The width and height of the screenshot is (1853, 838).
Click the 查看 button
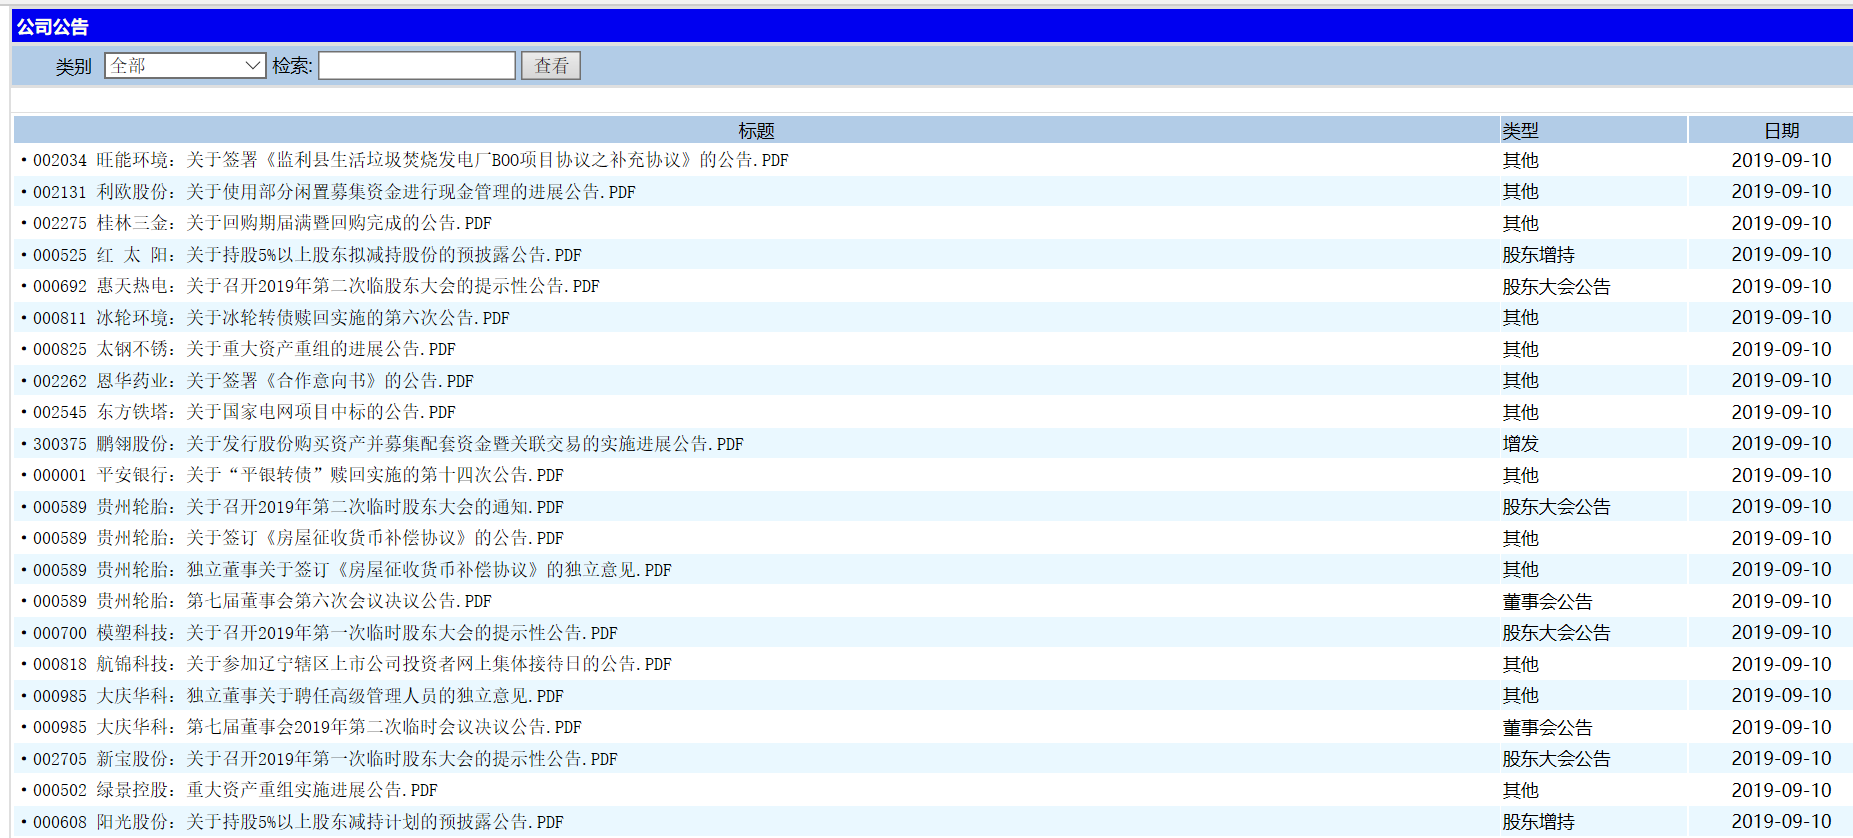click(551, 66)
